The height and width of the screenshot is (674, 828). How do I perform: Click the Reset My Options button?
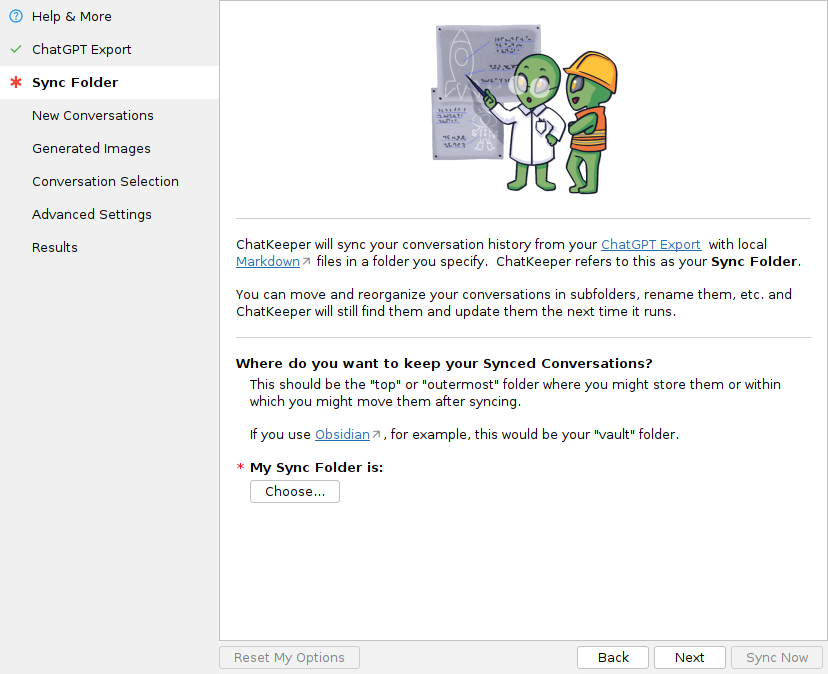tap(289, 657)
